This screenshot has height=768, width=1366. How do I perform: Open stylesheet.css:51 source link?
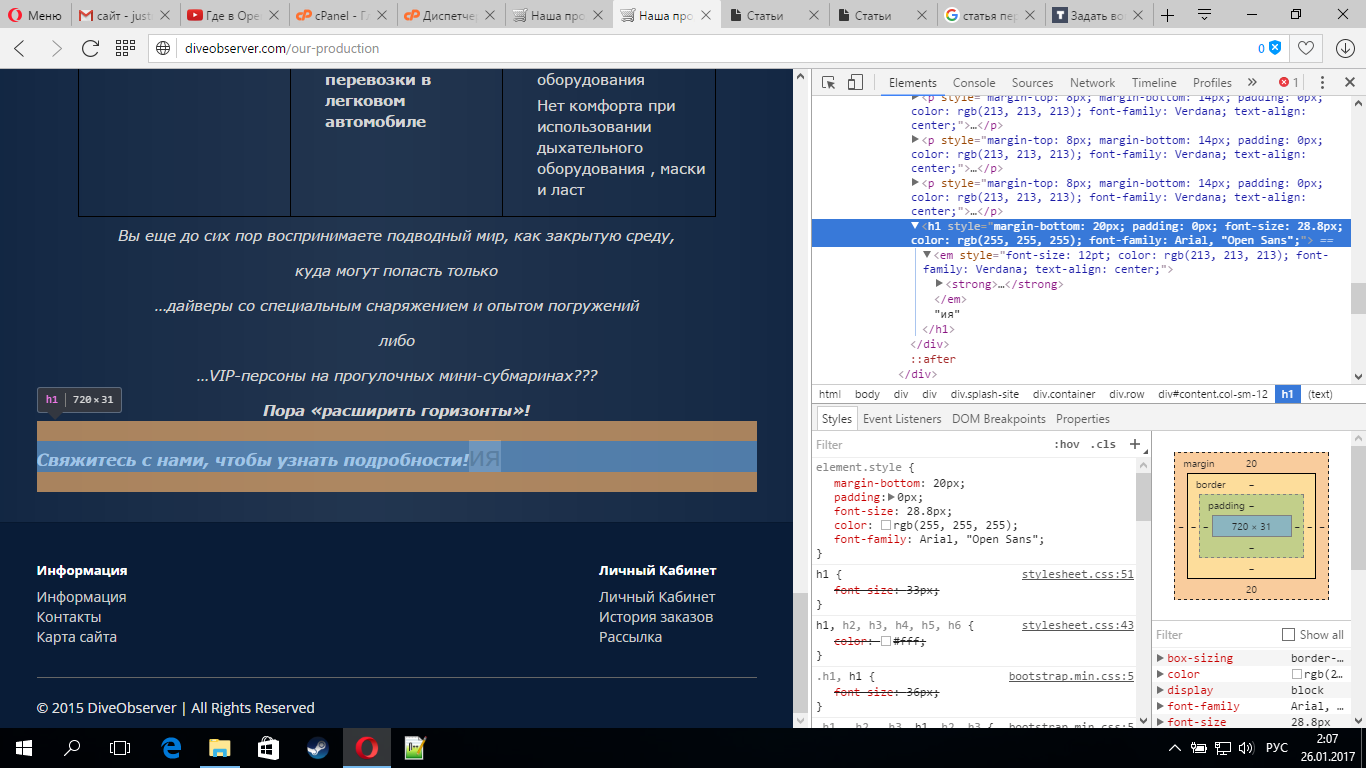point(1077,575)
